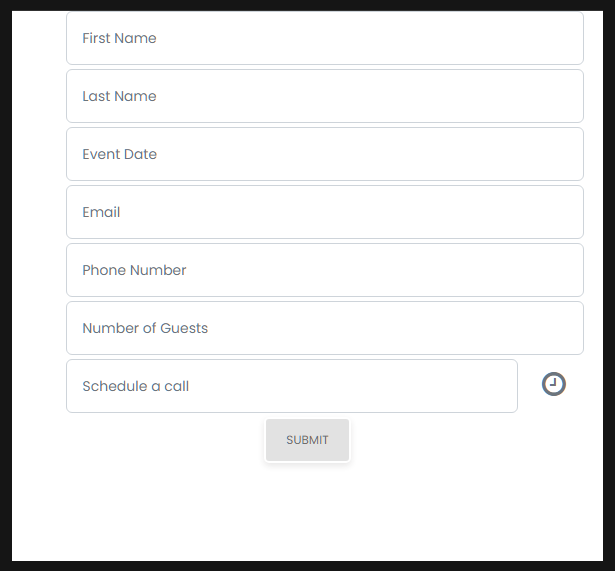This screenshot has height=571, width=615.
Task: Activate the Email input field
Action: (325, 212)
